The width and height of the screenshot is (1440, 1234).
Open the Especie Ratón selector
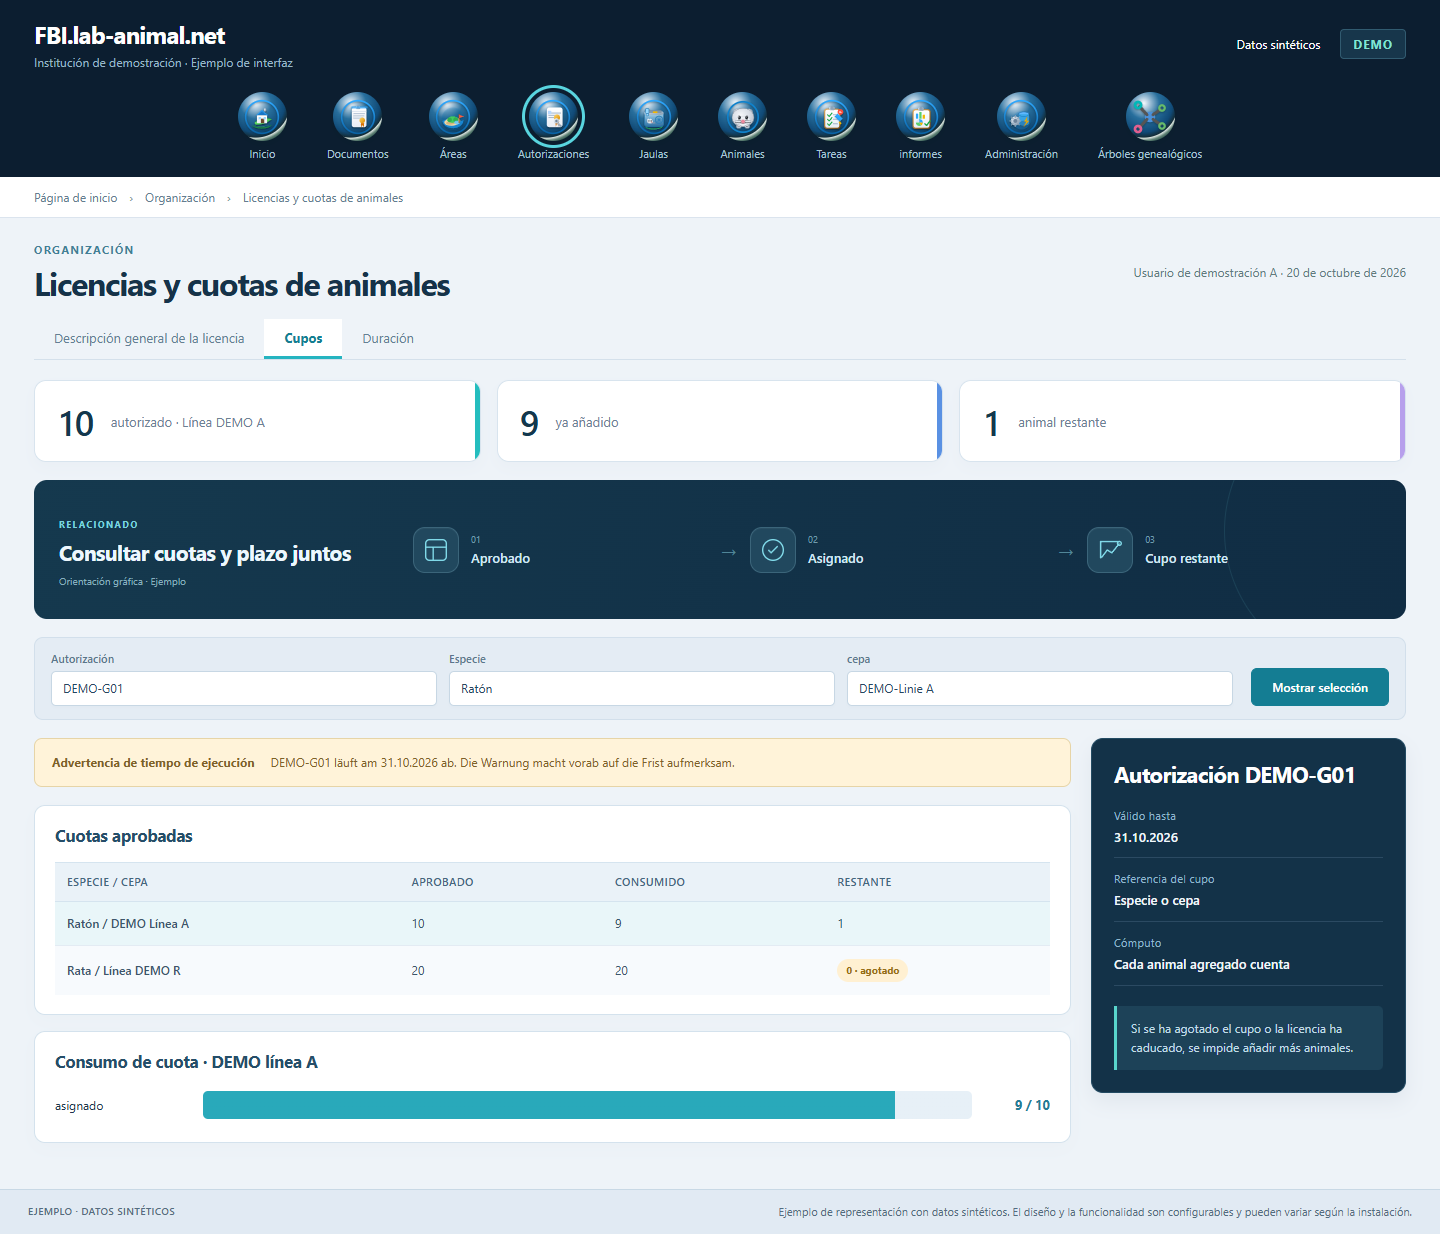(x=642, y=688)
